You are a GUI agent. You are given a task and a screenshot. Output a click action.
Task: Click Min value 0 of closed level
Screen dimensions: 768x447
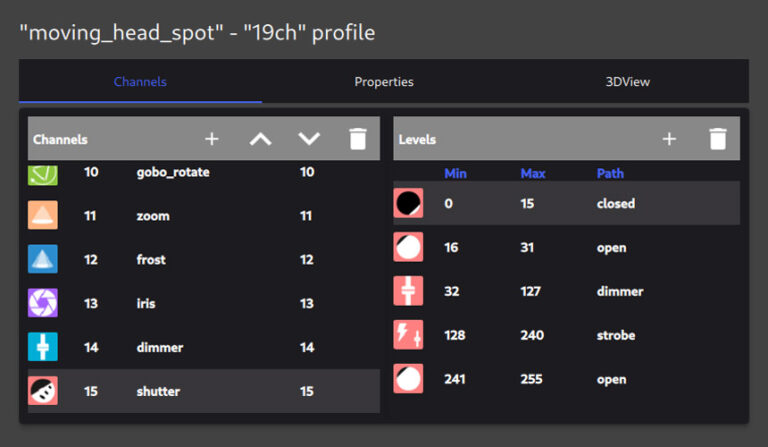click(x=449, y=204)
